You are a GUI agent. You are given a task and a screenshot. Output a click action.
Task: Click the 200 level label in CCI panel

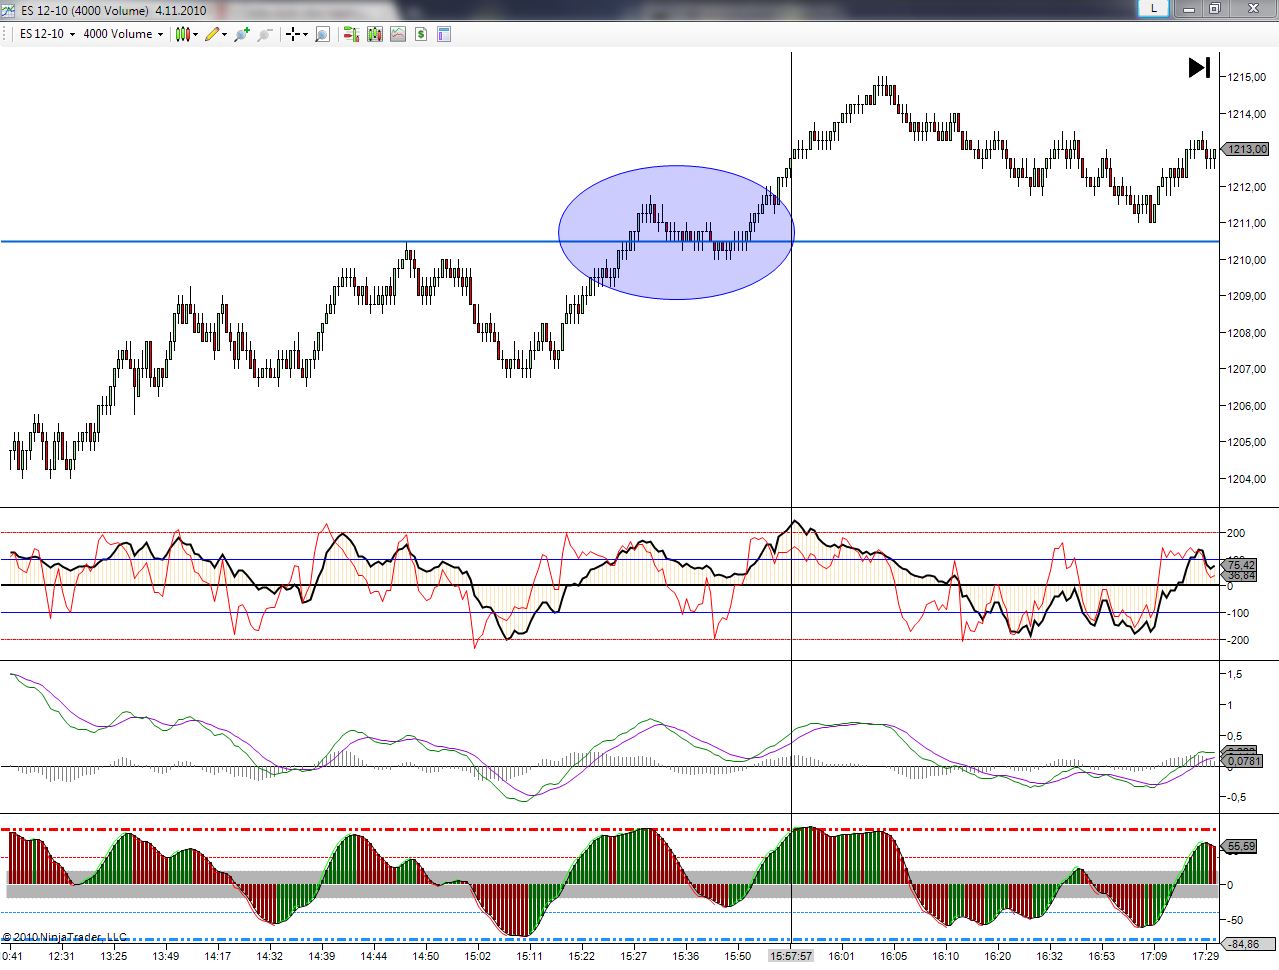click(1236, 533)
